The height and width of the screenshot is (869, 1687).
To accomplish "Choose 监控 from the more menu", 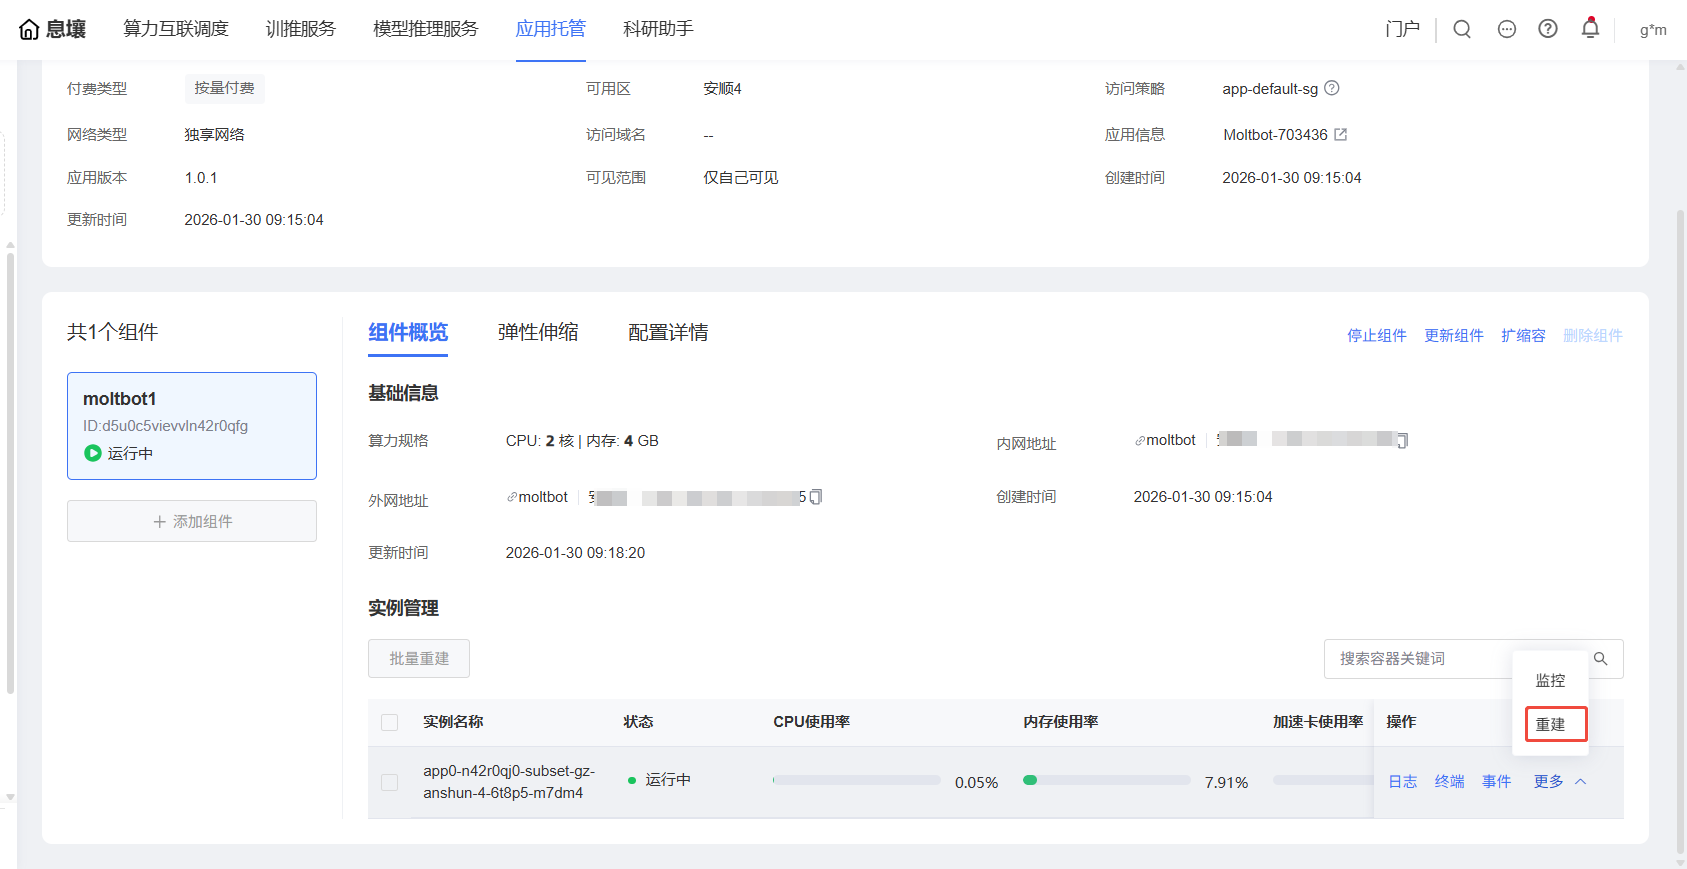I will tap(1550, 681).
